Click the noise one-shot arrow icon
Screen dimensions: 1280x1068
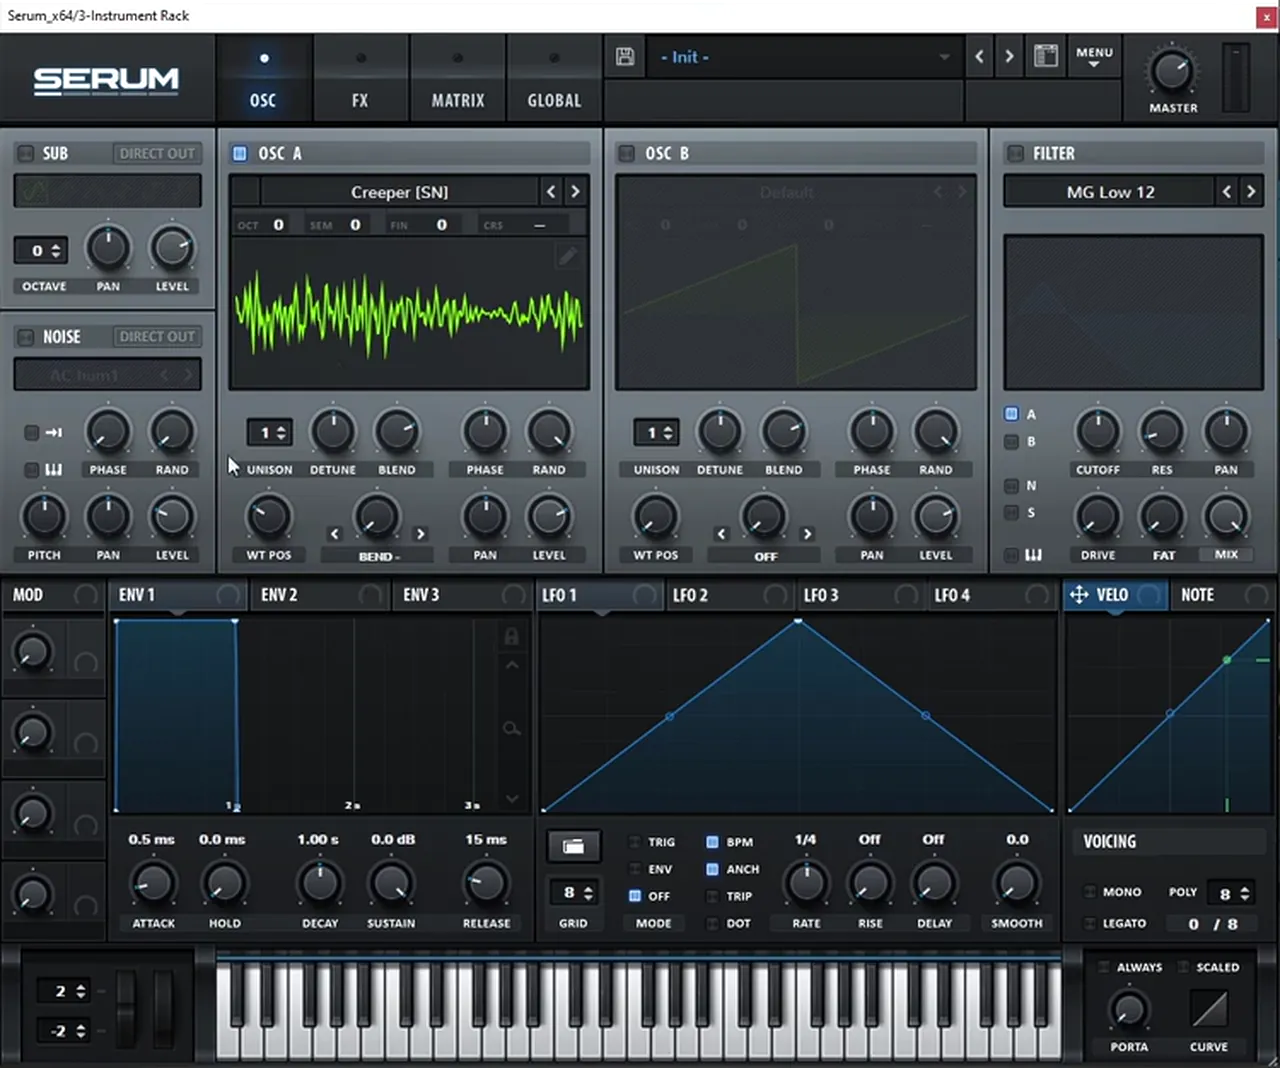pyautogui.click(x=53, y=432)
